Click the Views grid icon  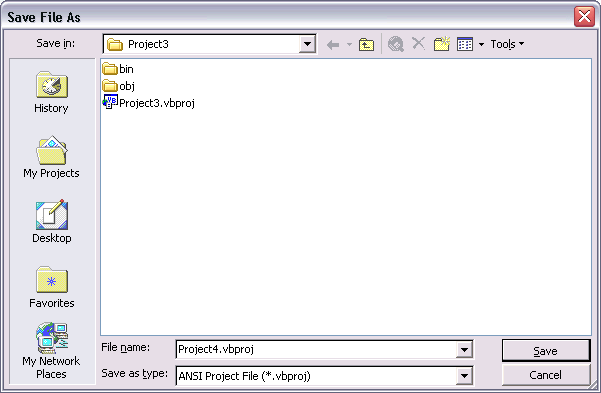pyautogui.click(x=465, y=44)
